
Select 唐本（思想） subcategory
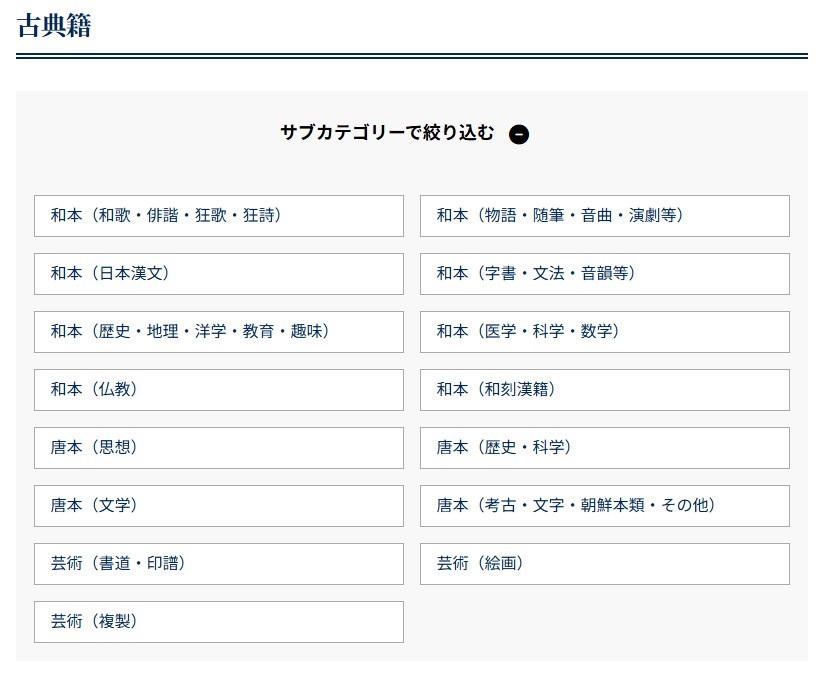[218, 448]
